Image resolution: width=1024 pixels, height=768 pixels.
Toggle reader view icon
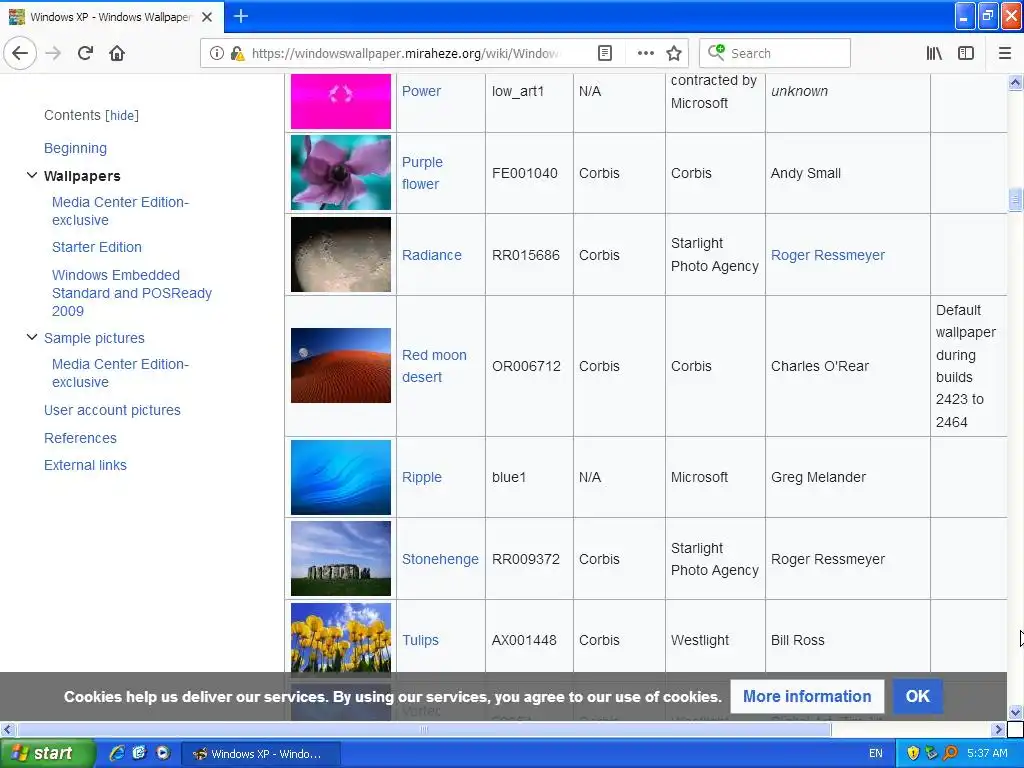(x=605, y=53)
